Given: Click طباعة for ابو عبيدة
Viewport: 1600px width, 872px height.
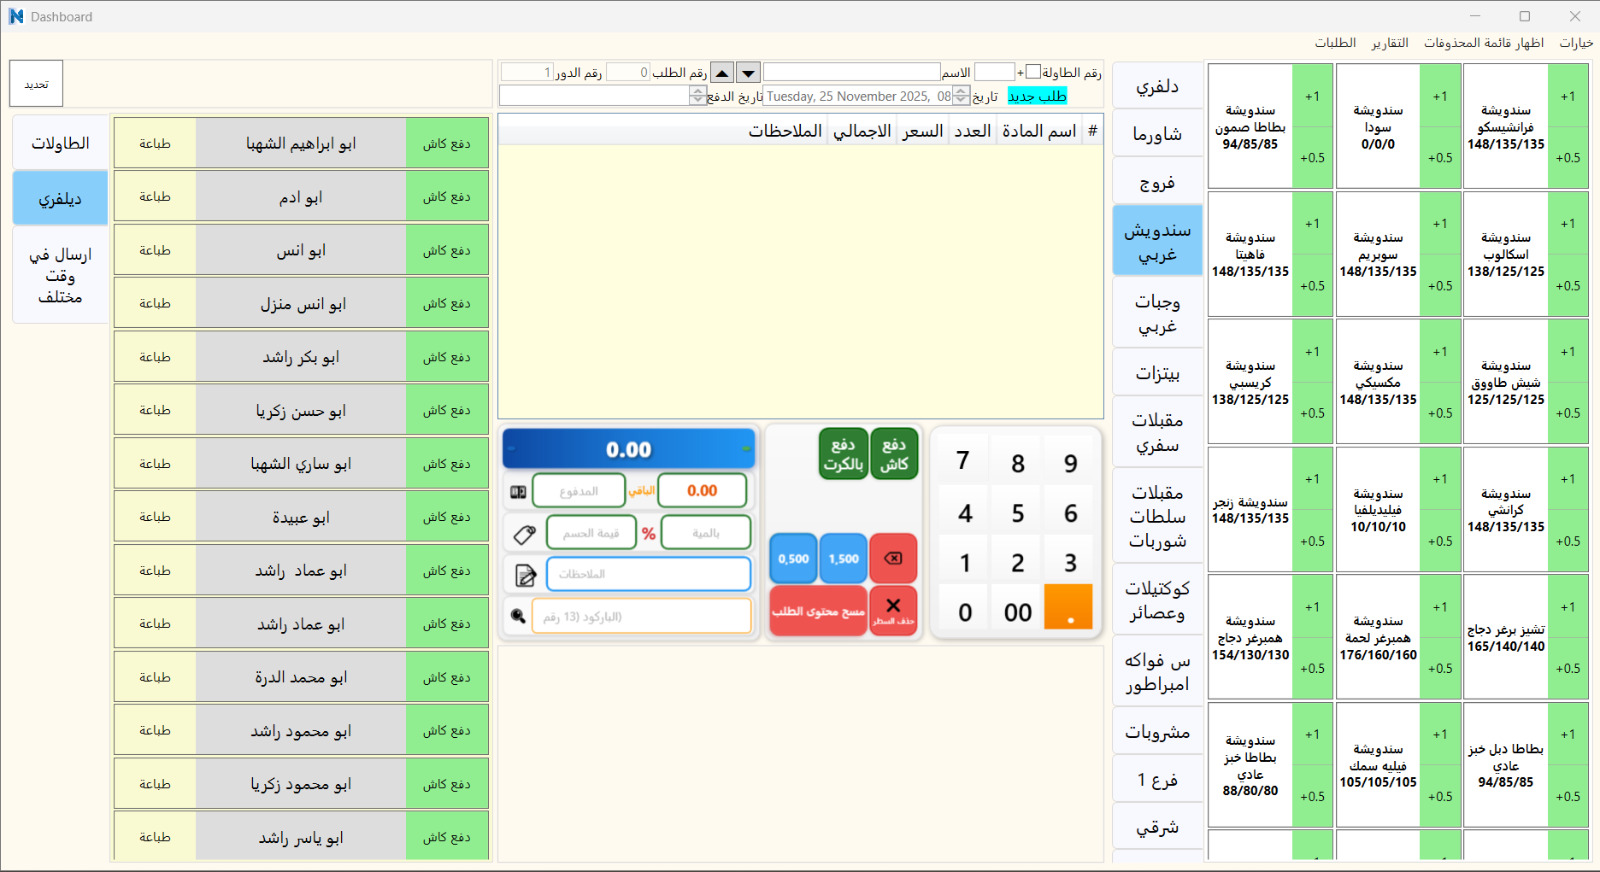Looking at the screenshot, I should pyautogui.click(x=155, y=517).
